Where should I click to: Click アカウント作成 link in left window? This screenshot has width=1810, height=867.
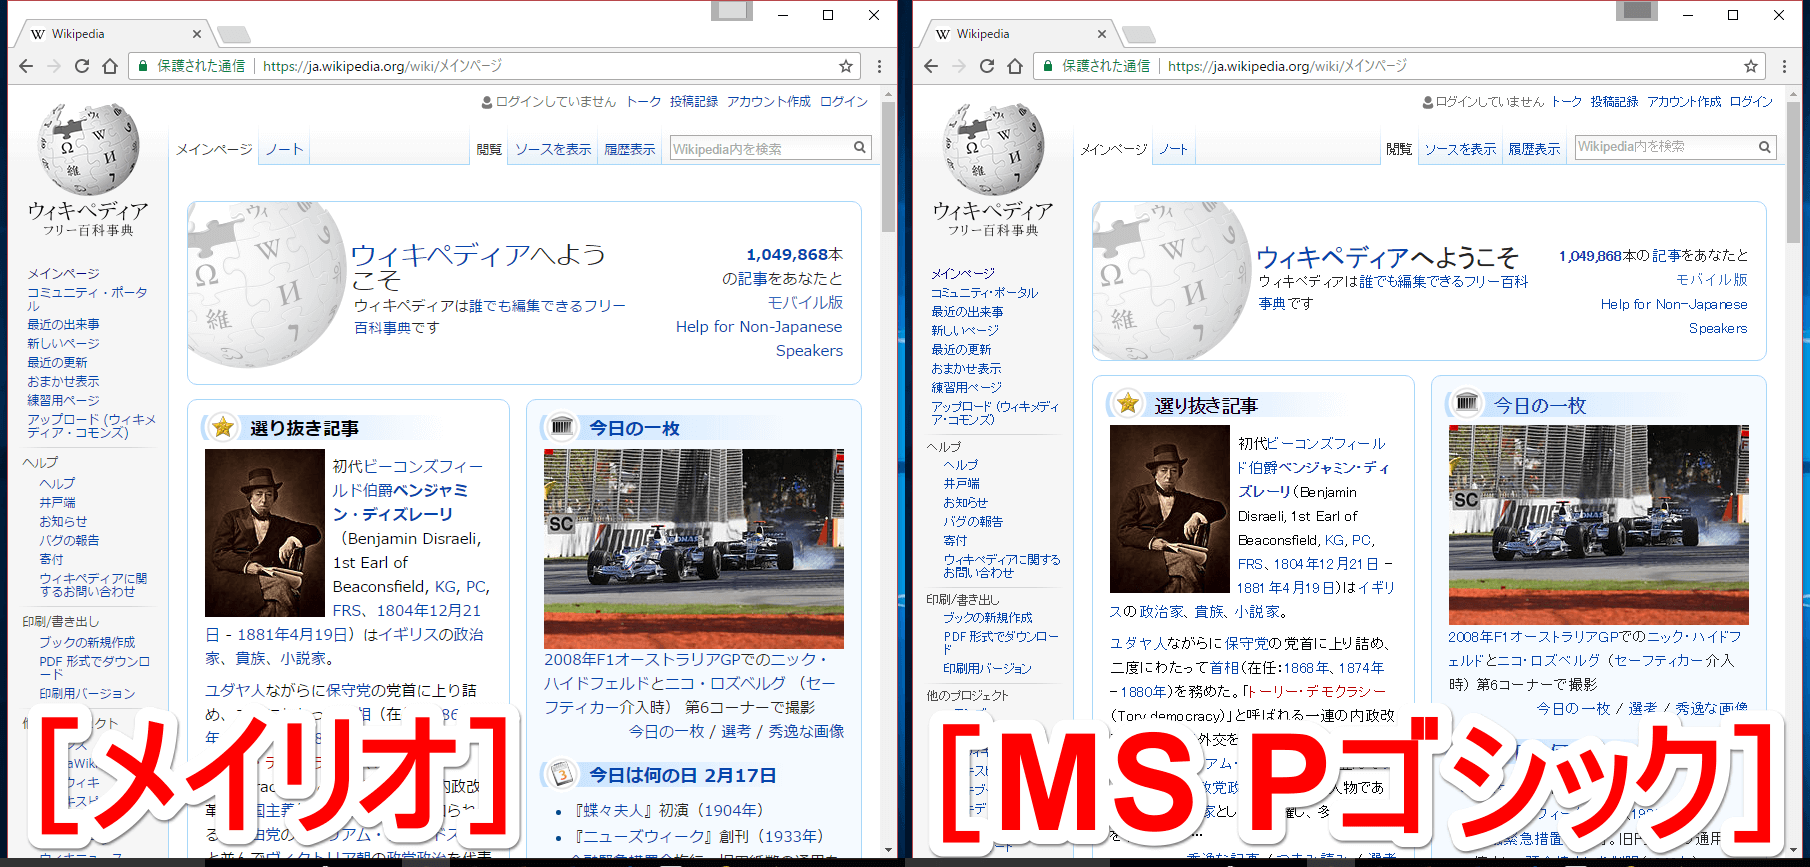(769, 102)
